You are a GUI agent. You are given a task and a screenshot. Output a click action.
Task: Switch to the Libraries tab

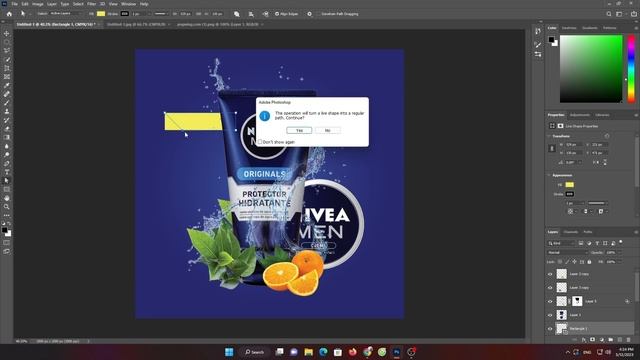[x=602, y=115]
